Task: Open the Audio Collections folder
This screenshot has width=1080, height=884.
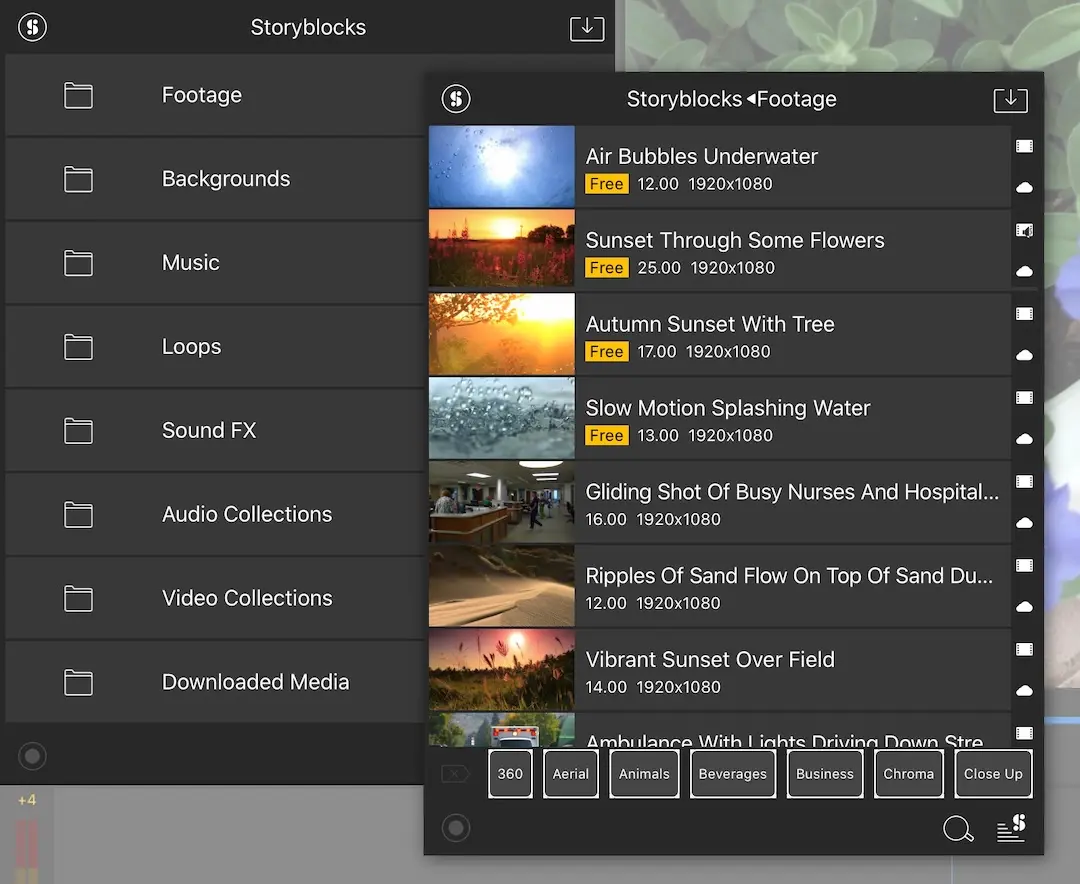Action: point(215,515)
